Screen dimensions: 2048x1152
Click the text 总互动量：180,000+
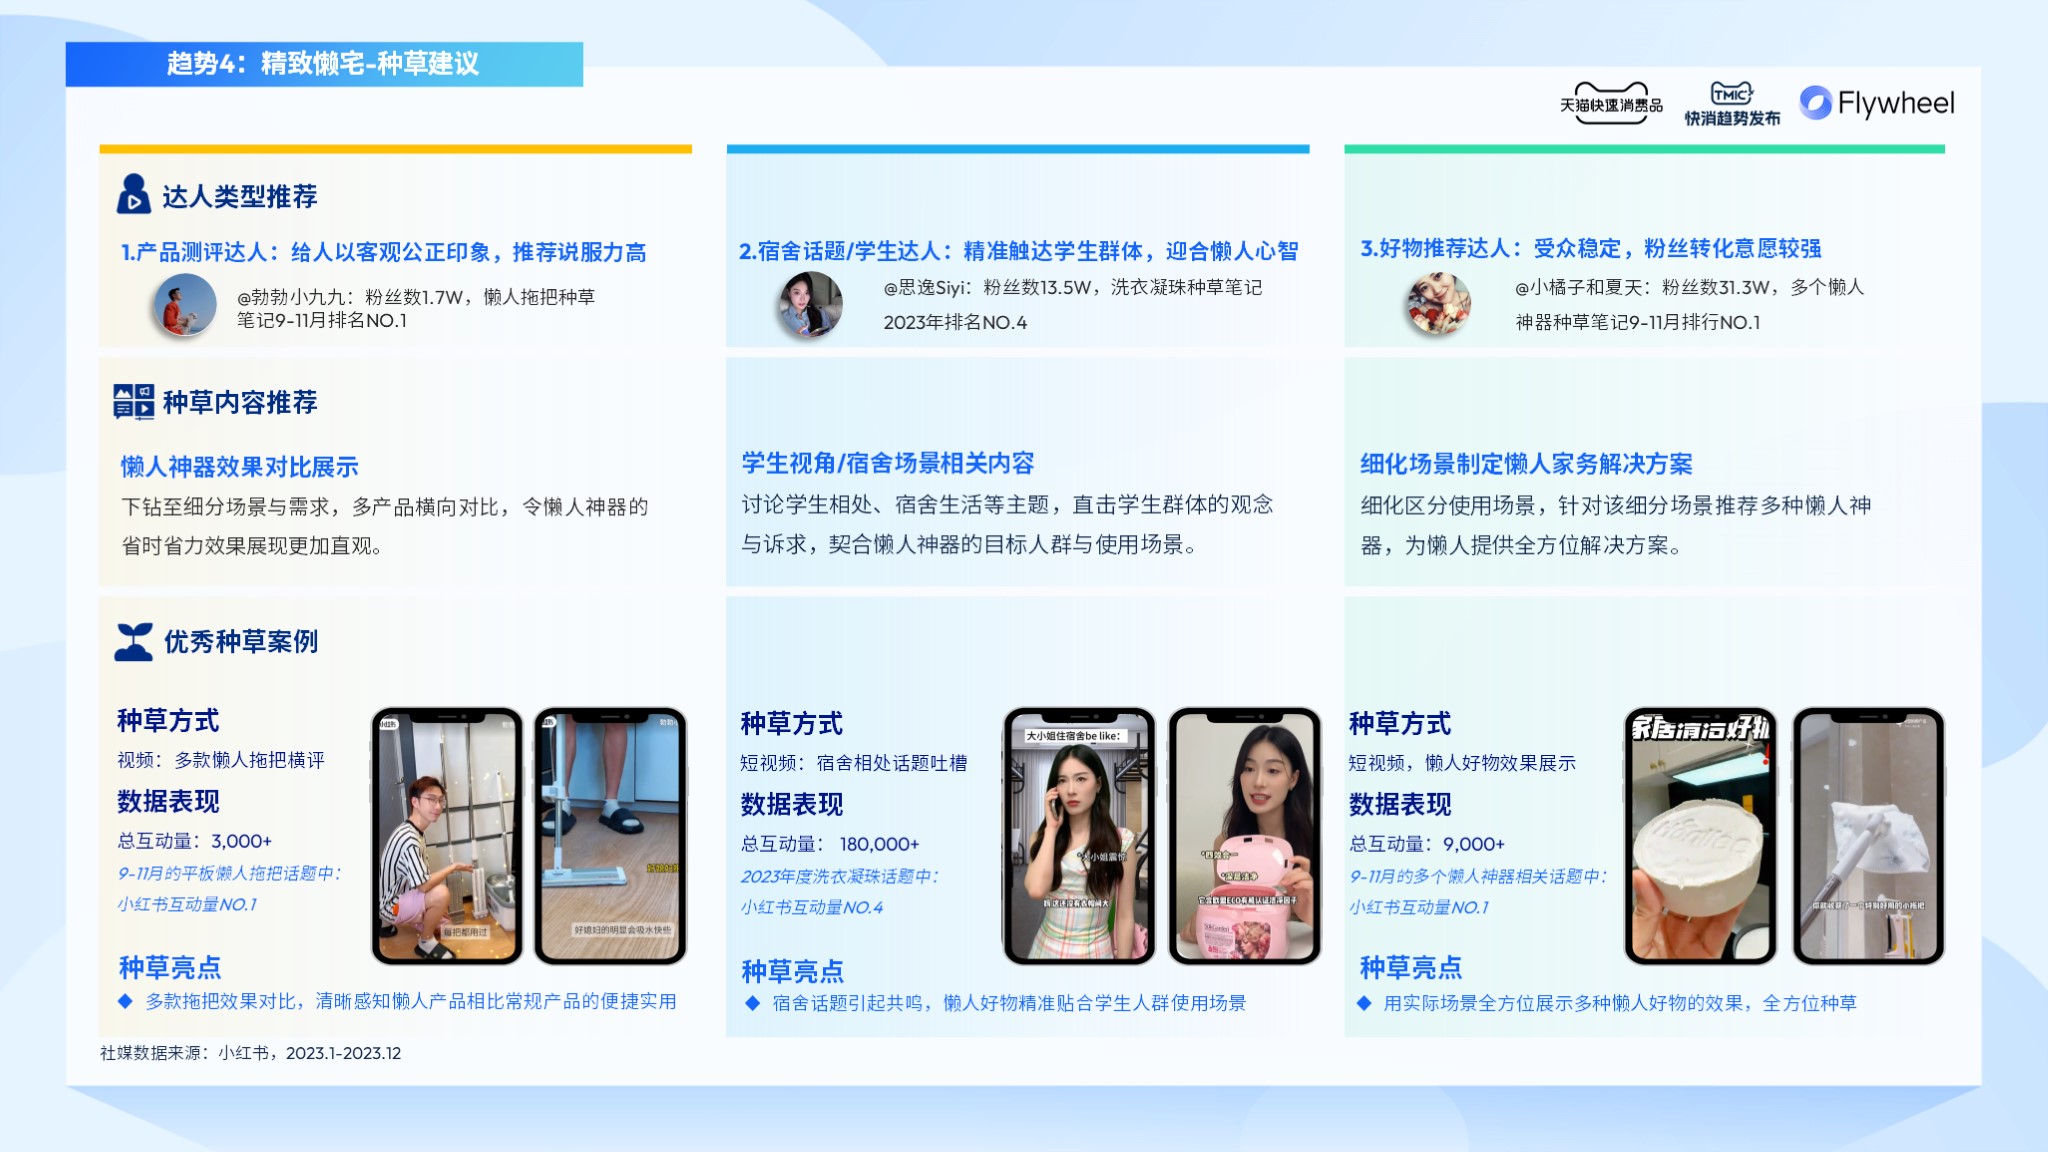click(830, 844)
